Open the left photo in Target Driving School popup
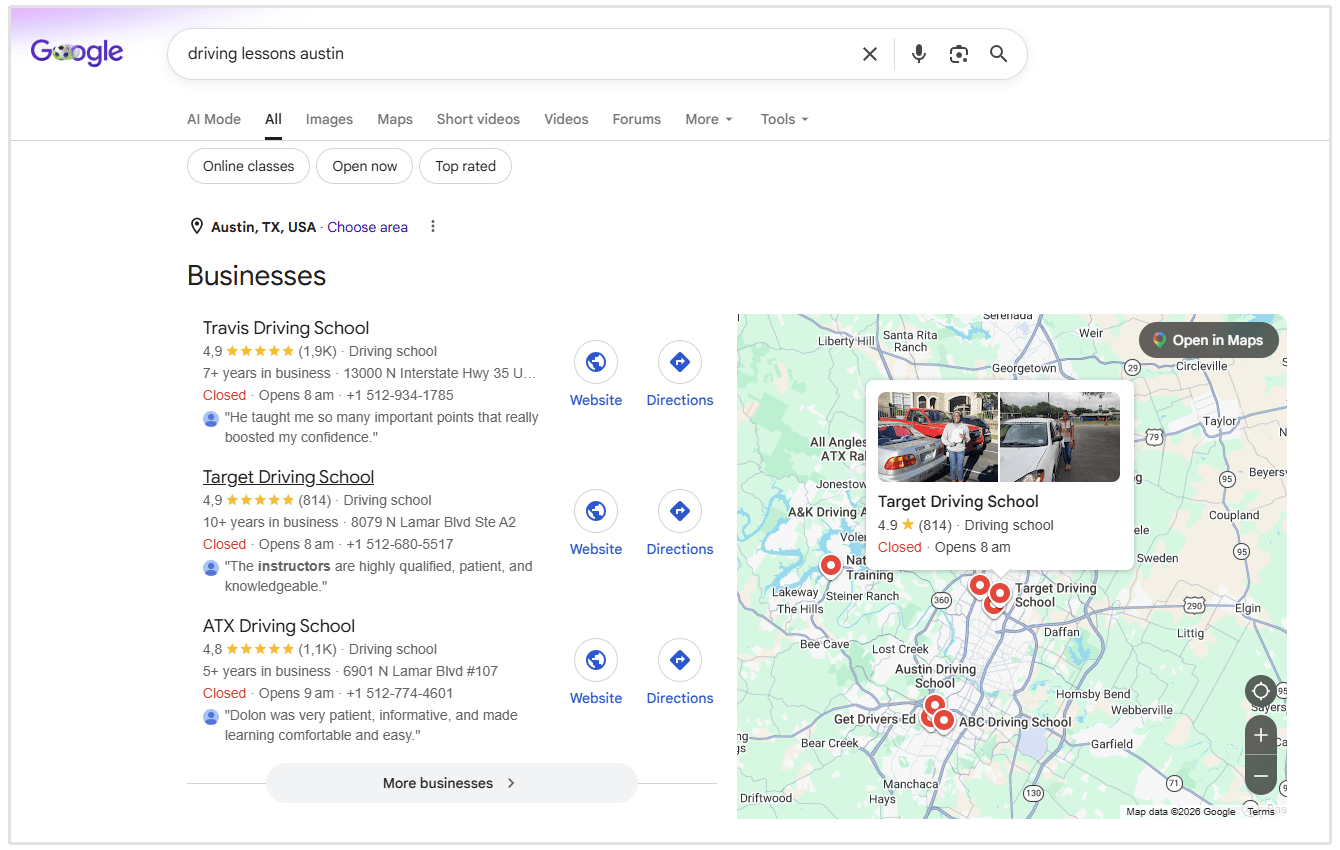 pyautogui.click(x=938, y=437)
